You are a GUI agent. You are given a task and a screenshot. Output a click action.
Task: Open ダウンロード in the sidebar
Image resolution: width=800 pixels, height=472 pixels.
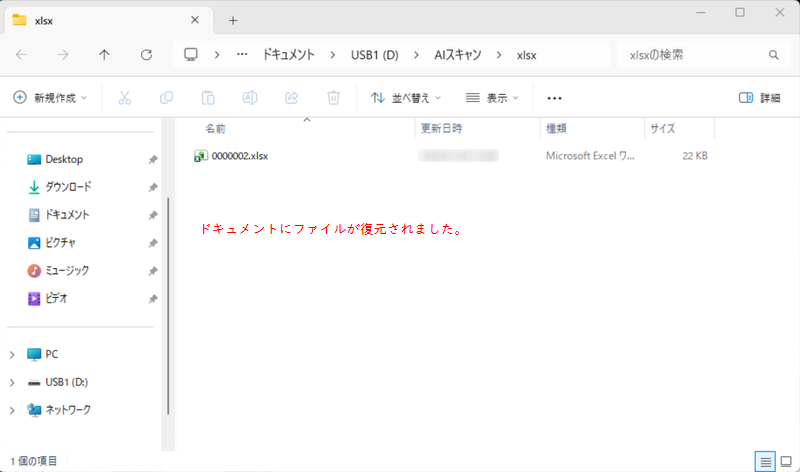click(x=67, y=187)
